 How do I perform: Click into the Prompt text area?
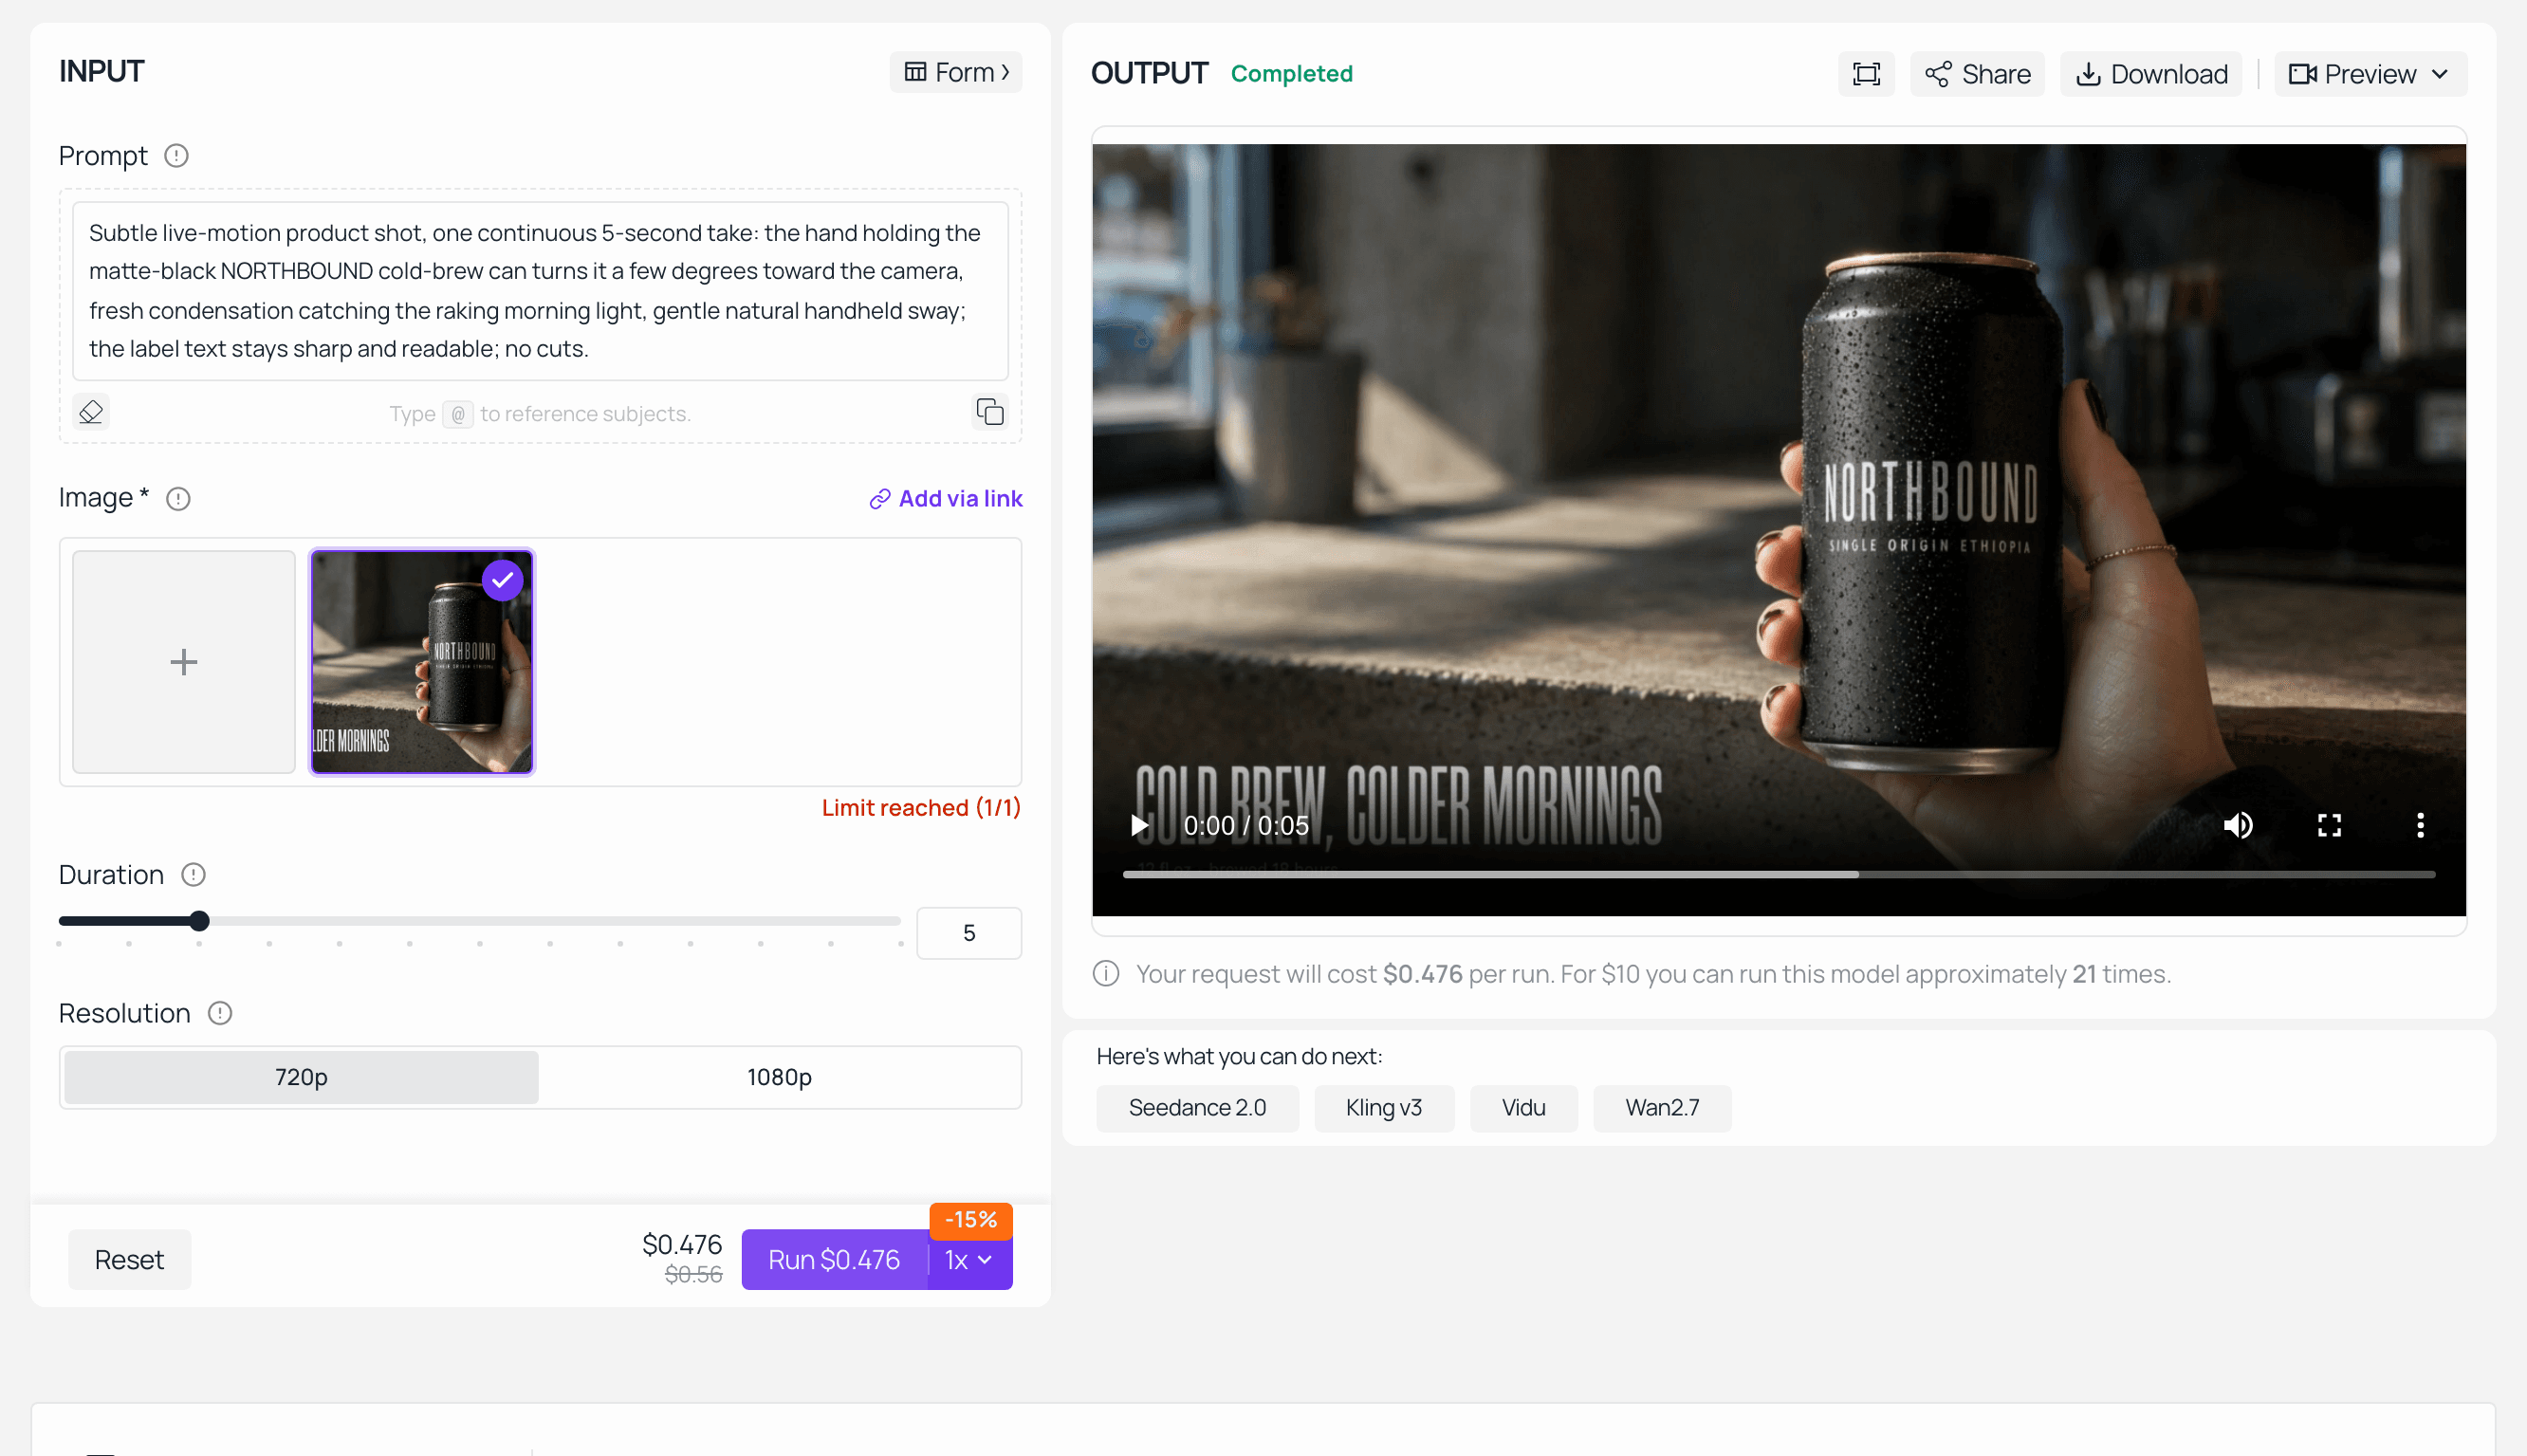[540, 291]
